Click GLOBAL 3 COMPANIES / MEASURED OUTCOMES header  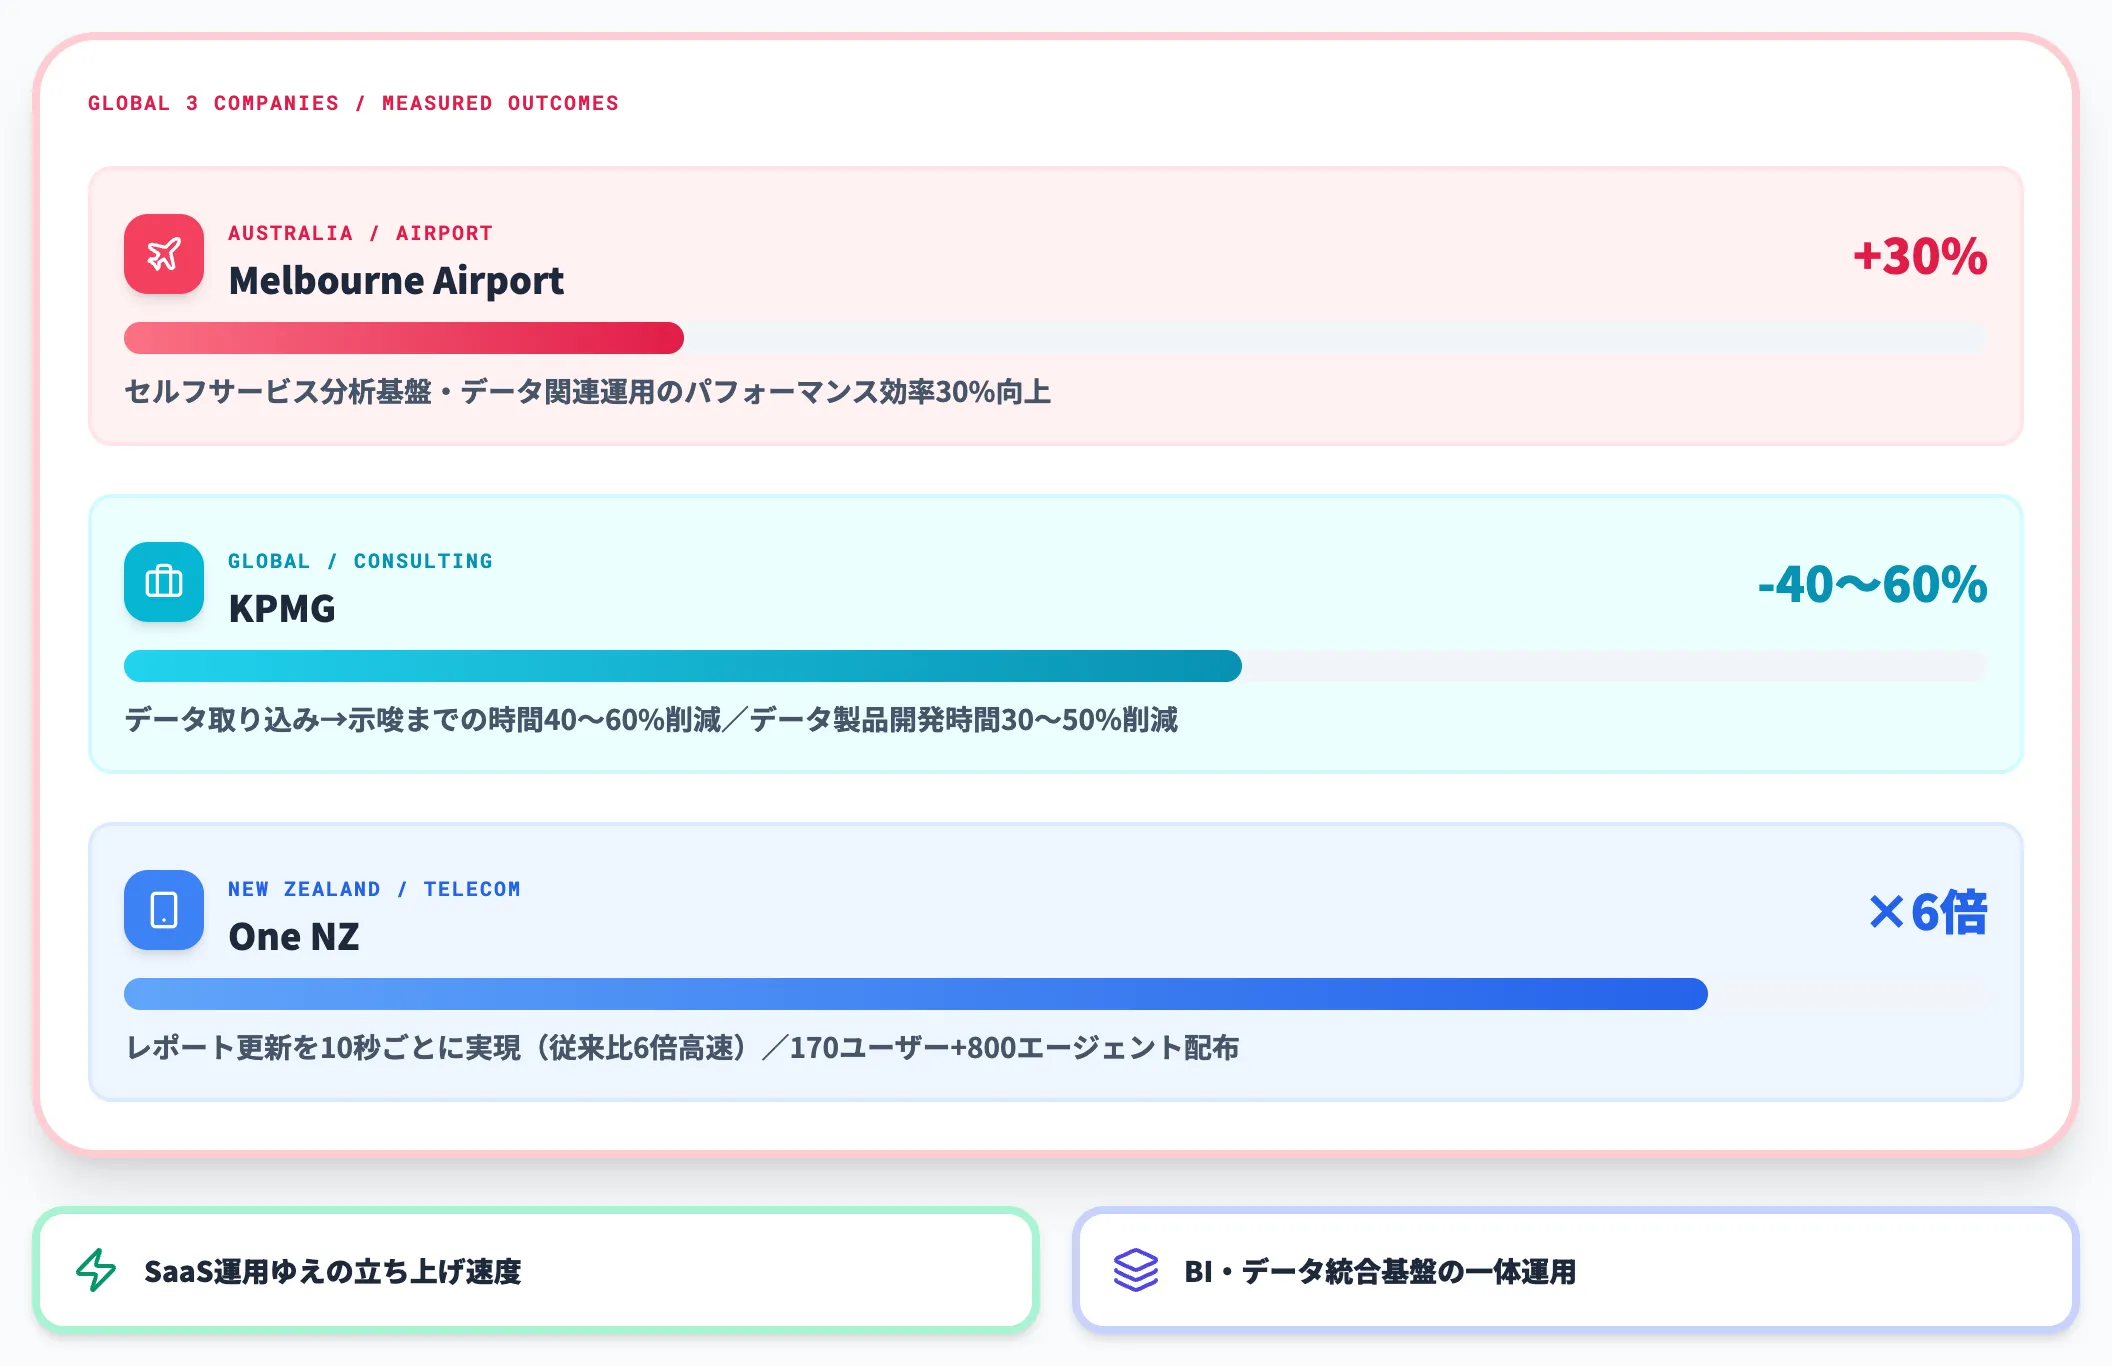353,103
